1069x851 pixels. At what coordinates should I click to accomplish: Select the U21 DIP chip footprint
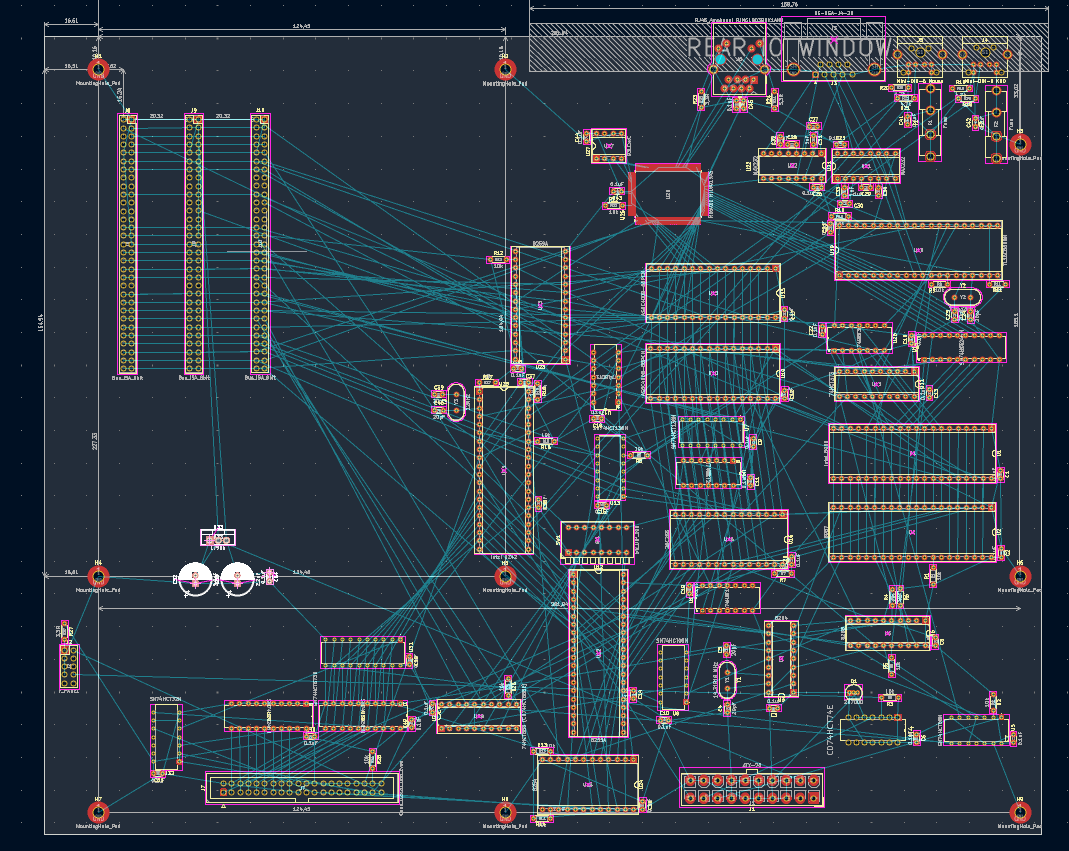pyautogui.click(x=866, y=166)
